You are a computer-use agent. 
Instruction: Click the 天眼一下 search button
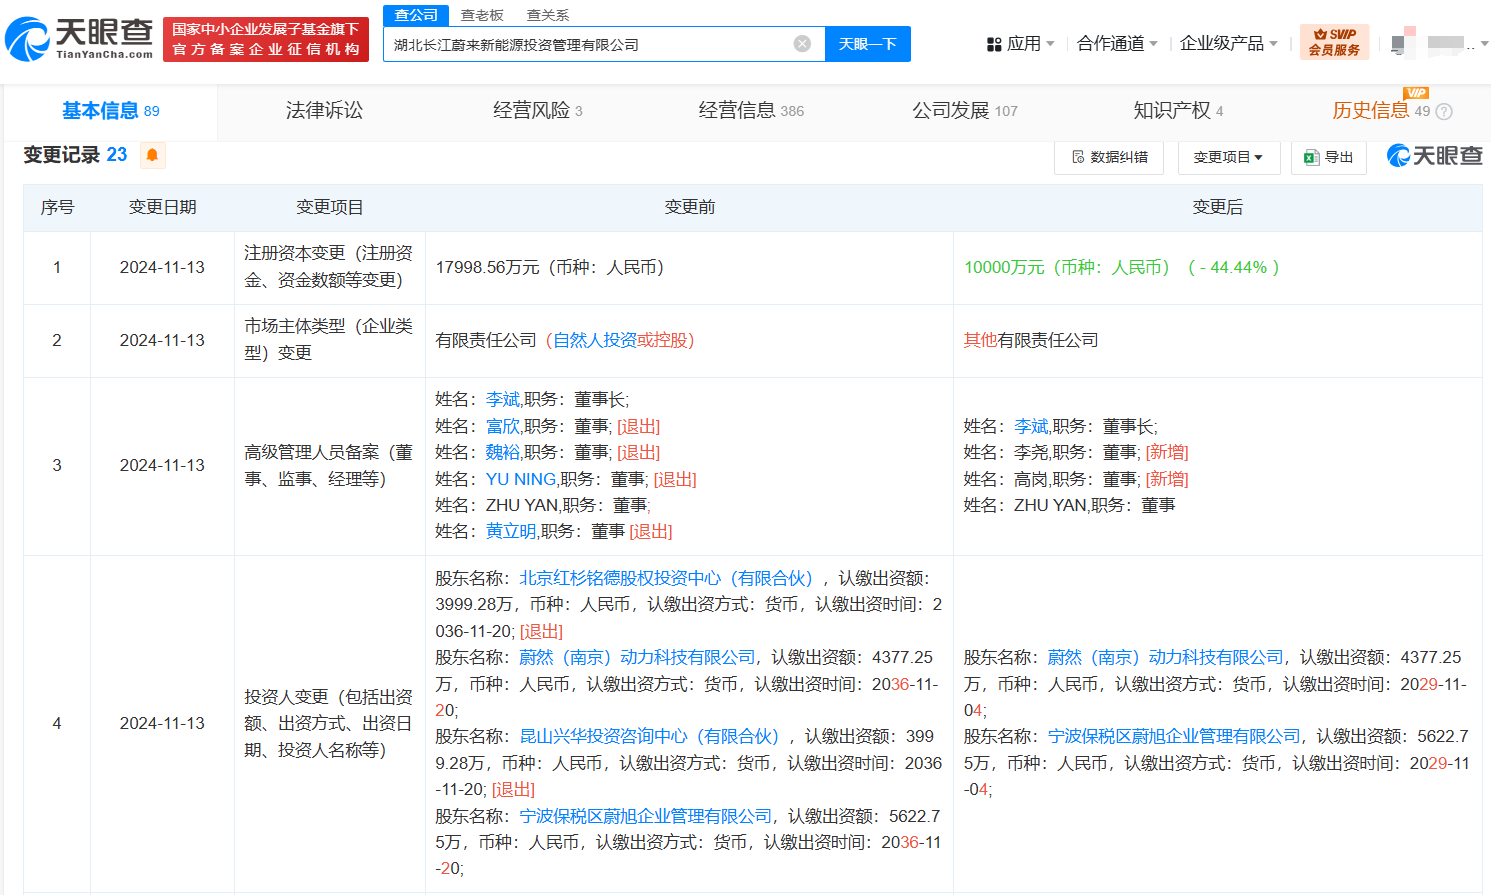click(867, 44)
